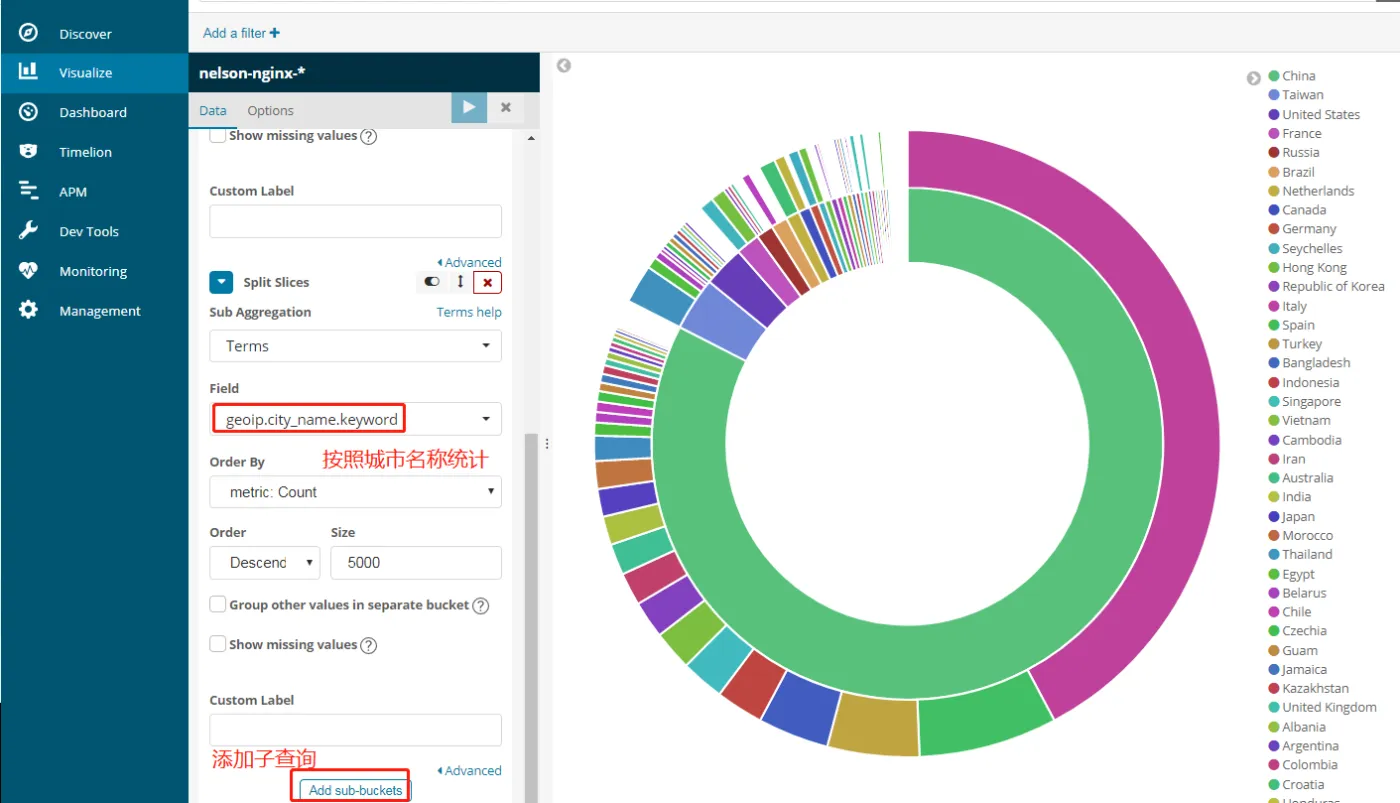Open help icon next to Group other values
Screen dimensions: 1400x803
[480, 606]
